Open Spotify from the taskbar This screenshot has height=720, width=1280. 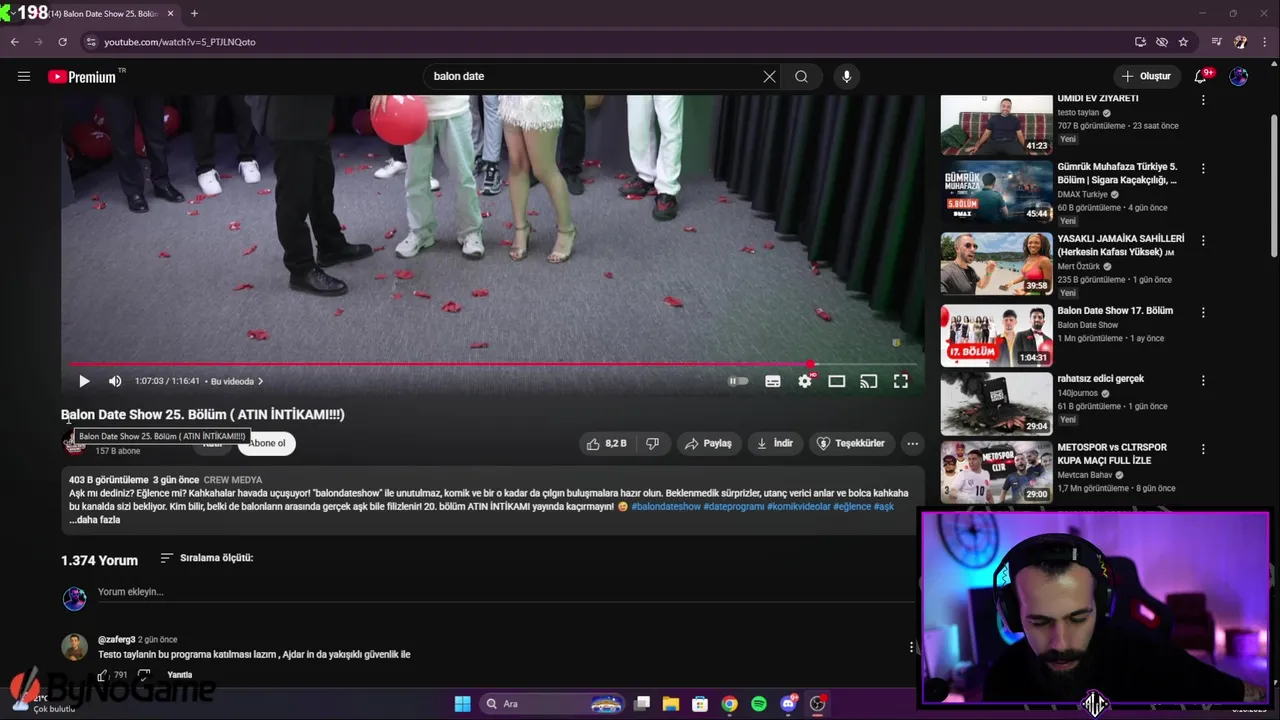[759, 704]
